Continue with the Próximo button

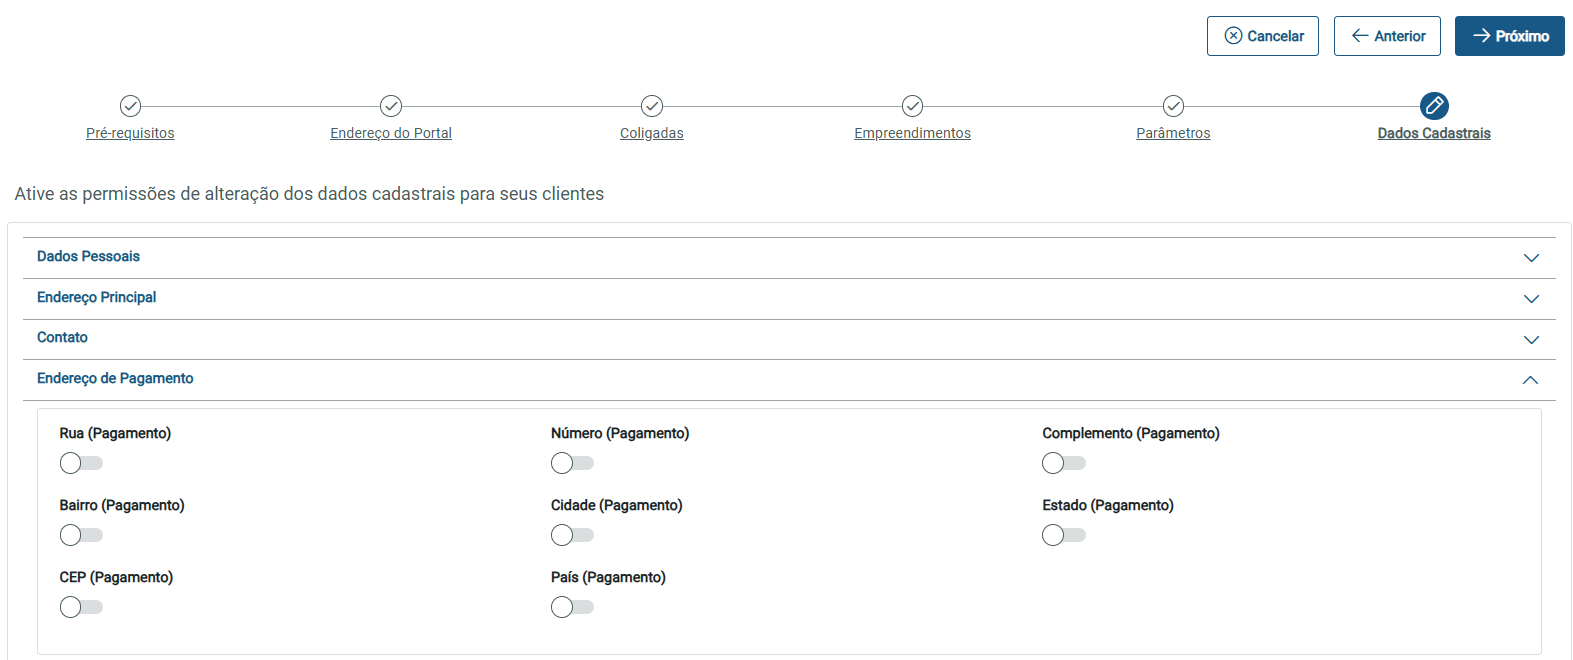tap(1509, 36)
